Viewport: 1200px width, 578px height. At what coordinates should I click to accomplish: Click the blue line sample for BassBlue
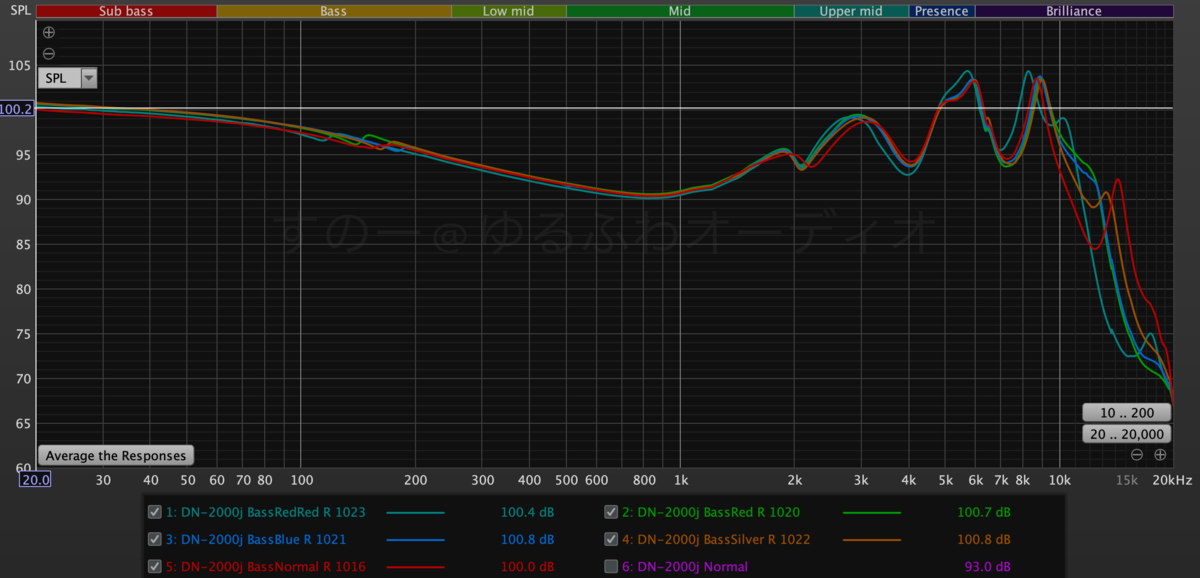415,540
